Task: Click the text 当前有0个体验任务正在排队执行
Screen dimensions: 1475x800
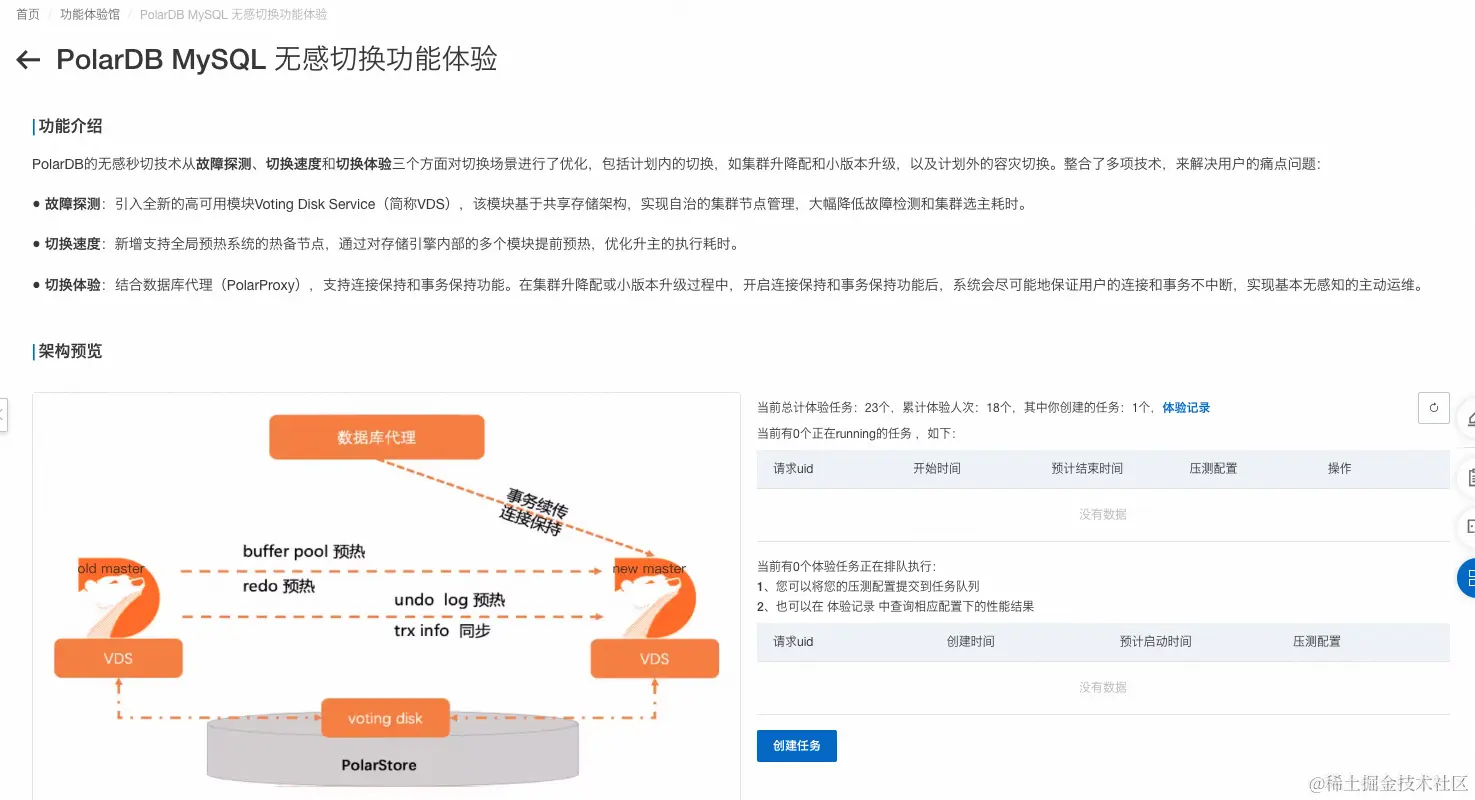Action: tap(845, 566)
